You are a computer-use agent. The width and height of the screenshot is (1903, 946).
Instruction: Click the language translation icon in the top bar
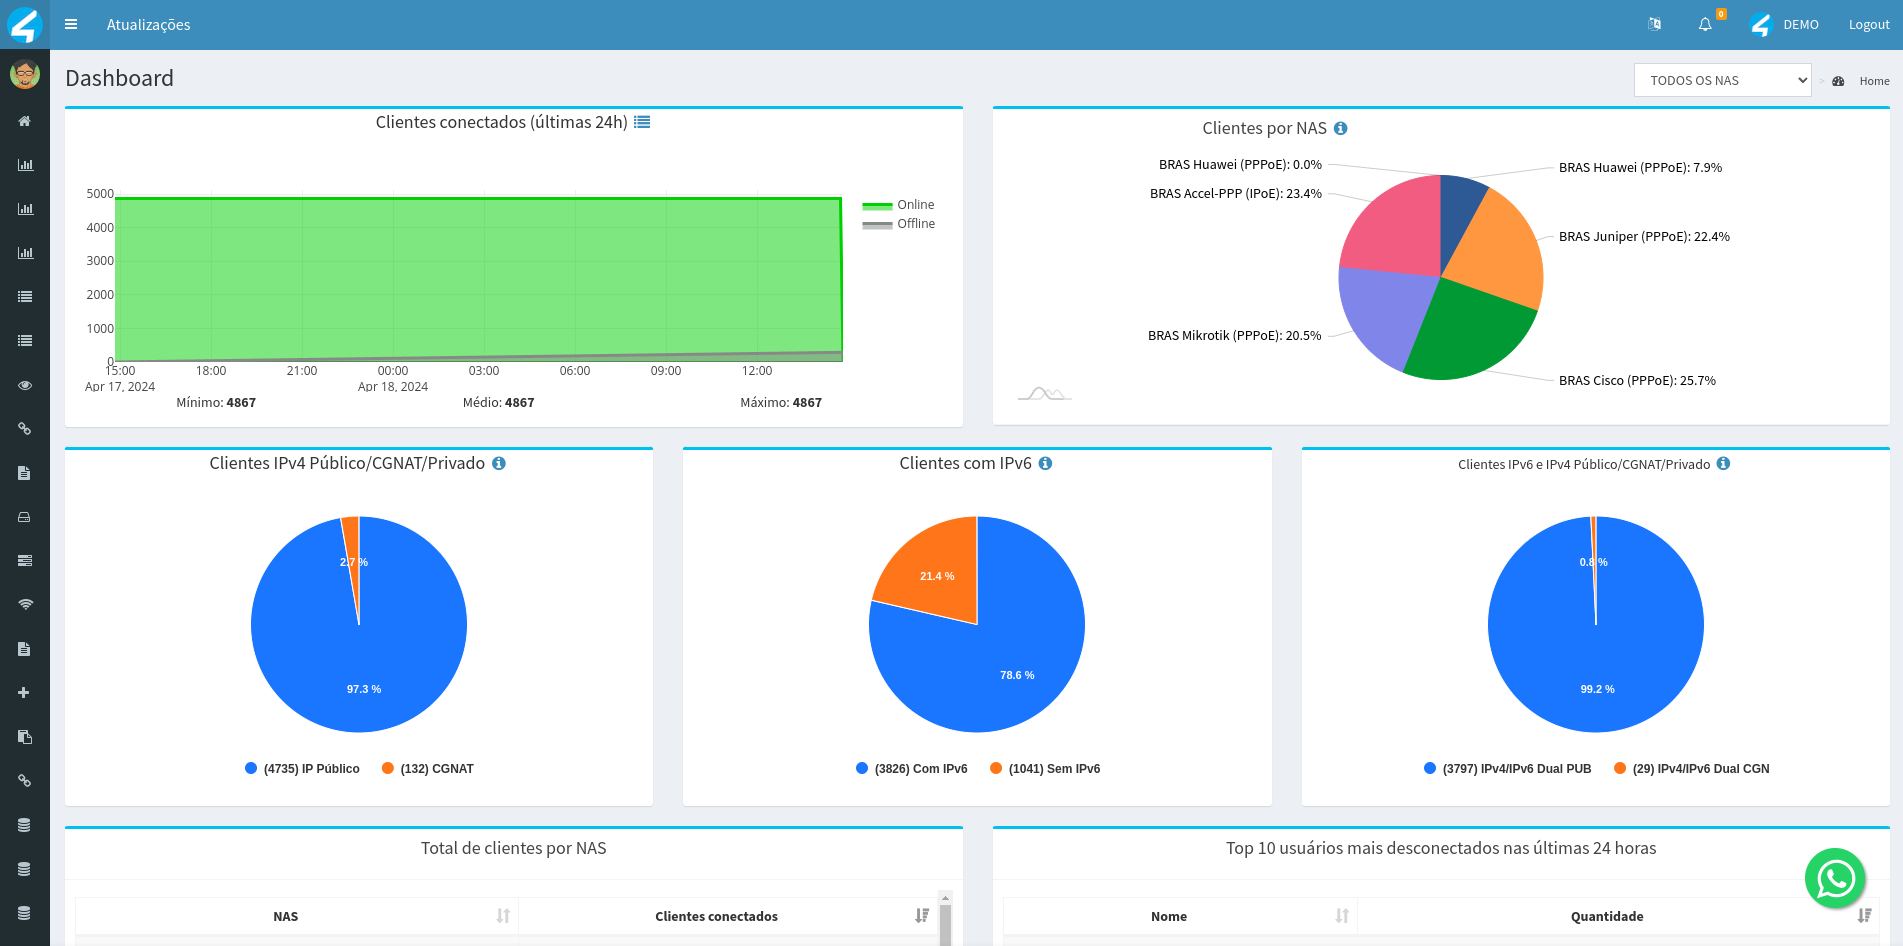point(1654,24)
